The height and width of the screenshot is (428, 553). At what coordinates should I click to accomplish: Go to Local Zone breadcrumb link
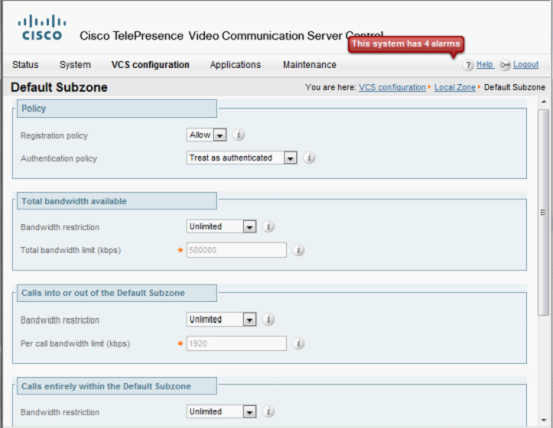pyautogui.click(x=455, y=87)
